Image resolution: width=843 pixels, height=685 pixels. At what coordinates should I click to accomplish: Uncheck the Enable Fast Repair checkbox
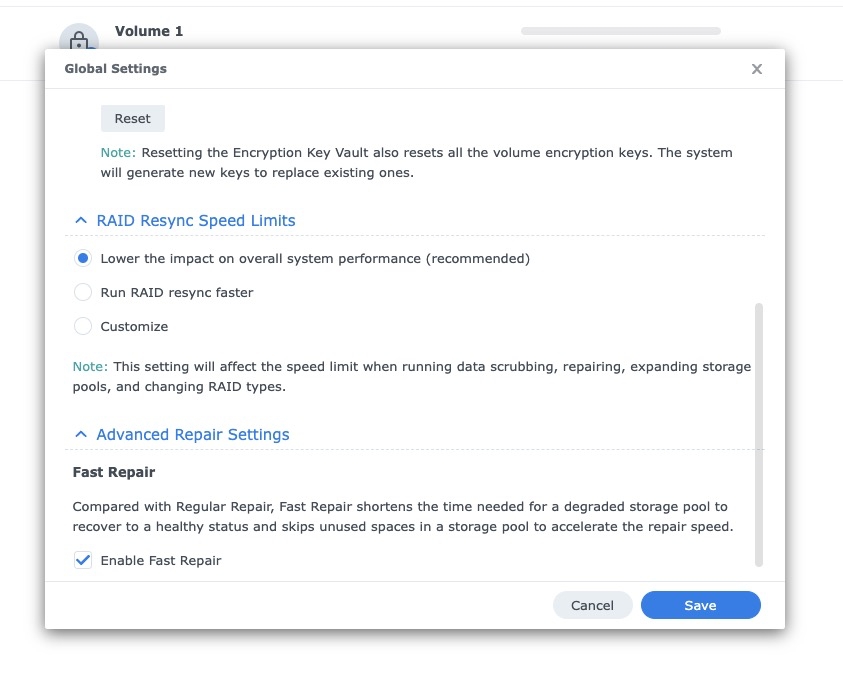coord(83,560)
